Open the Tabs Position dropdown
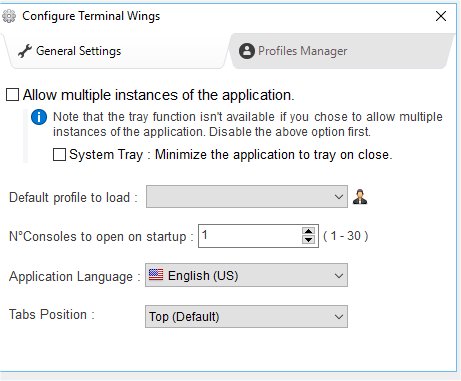Viewport: 461px width, 381px height. click(246, 316)
